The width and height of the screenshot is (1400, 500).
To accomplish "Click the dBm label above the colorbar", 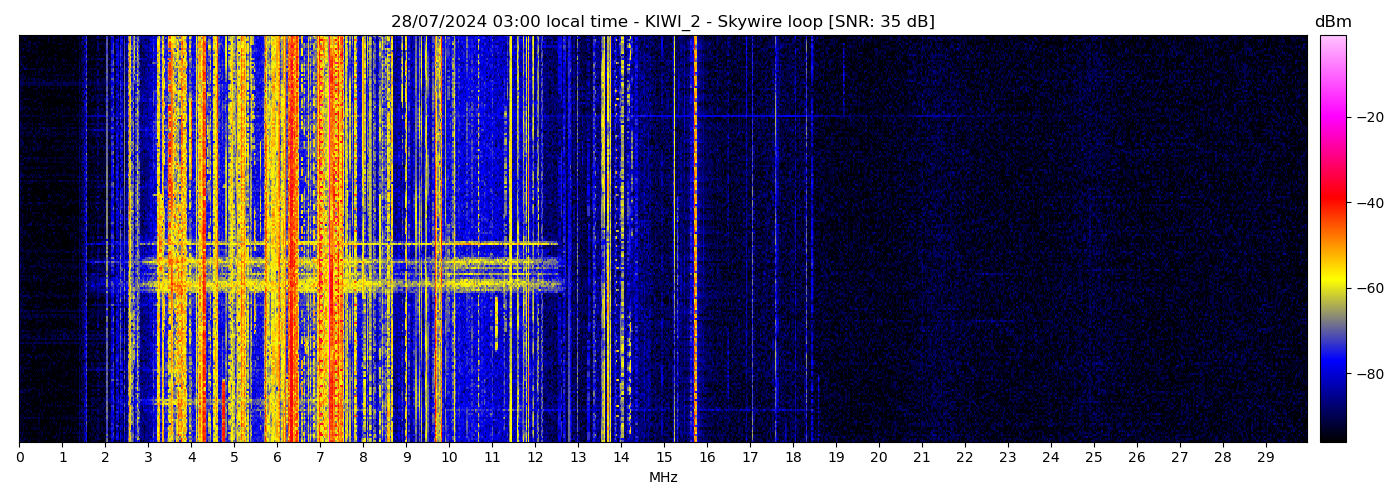I will [x=1332, y=22].
